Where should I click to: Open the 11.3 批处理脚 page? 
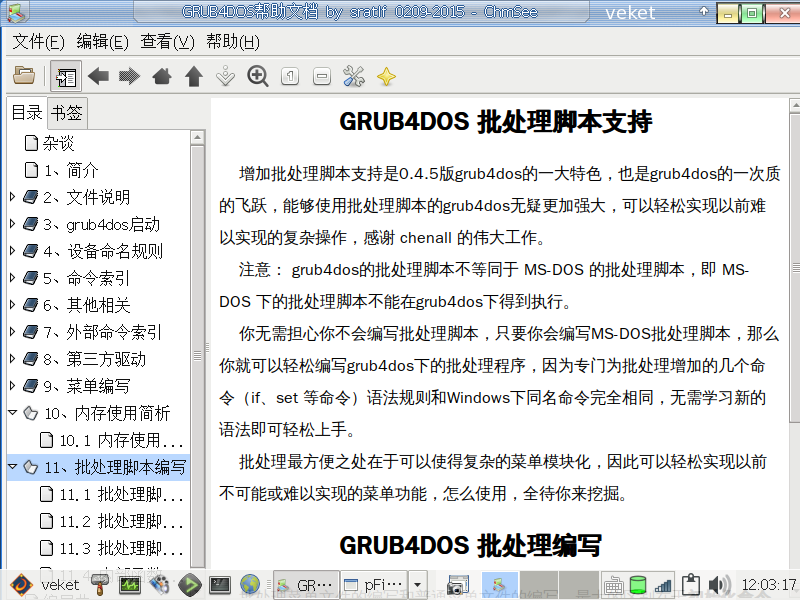pyautogui.click(x=121, y=548)
